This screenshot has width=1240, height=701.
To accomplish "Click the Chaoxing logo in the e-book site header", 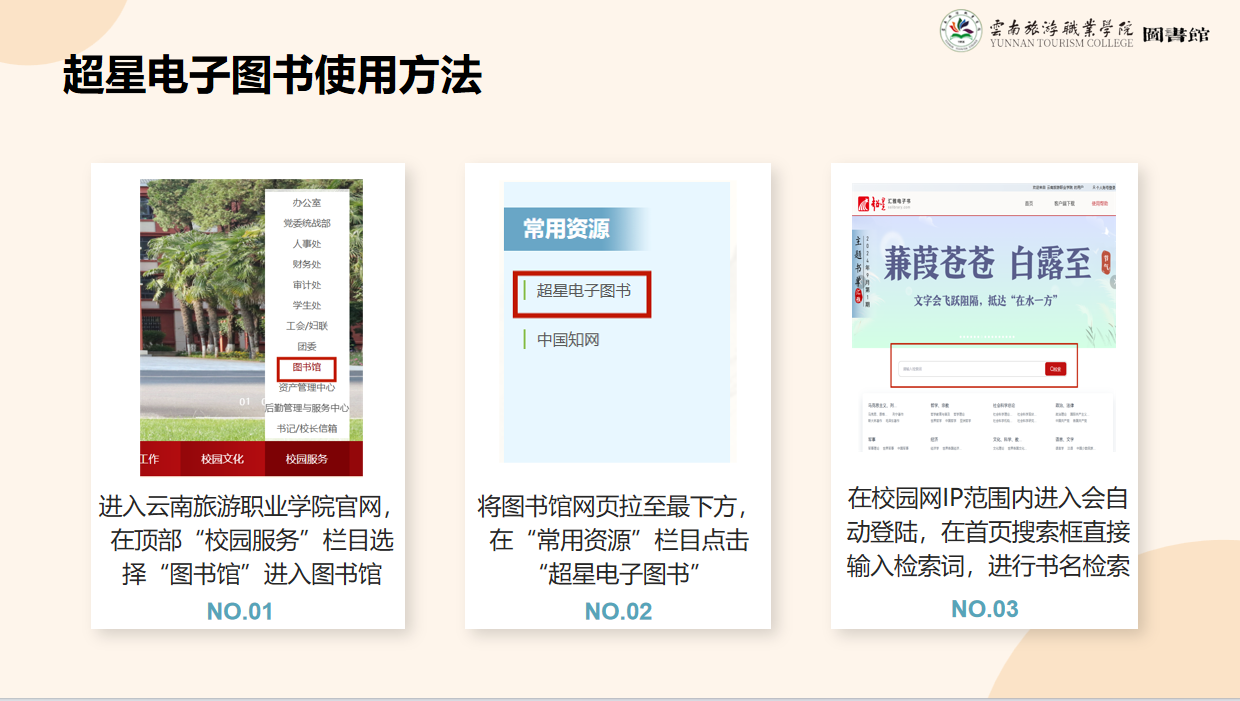I will (865, 204).
